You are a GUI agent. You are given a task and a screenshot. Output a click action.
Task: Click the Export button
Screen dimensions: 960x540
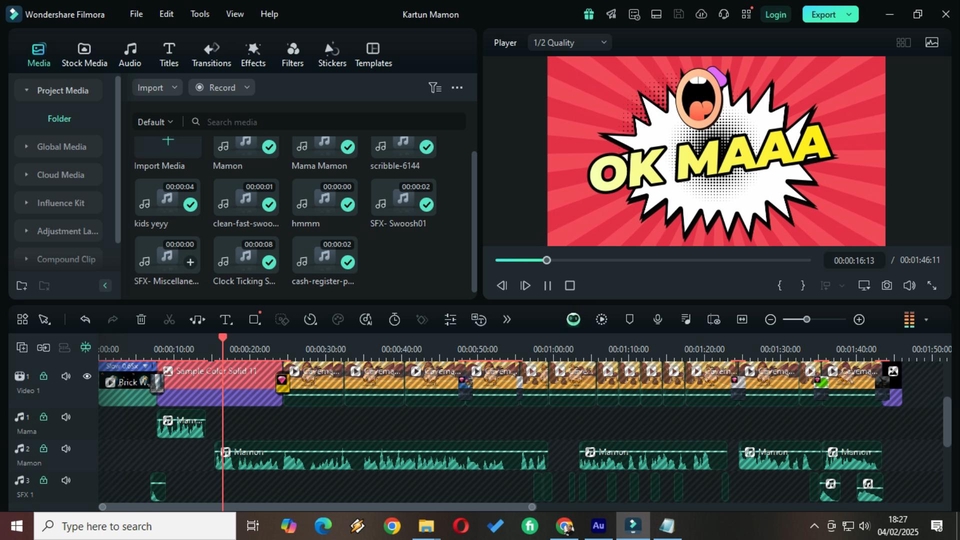pos(823,14)
